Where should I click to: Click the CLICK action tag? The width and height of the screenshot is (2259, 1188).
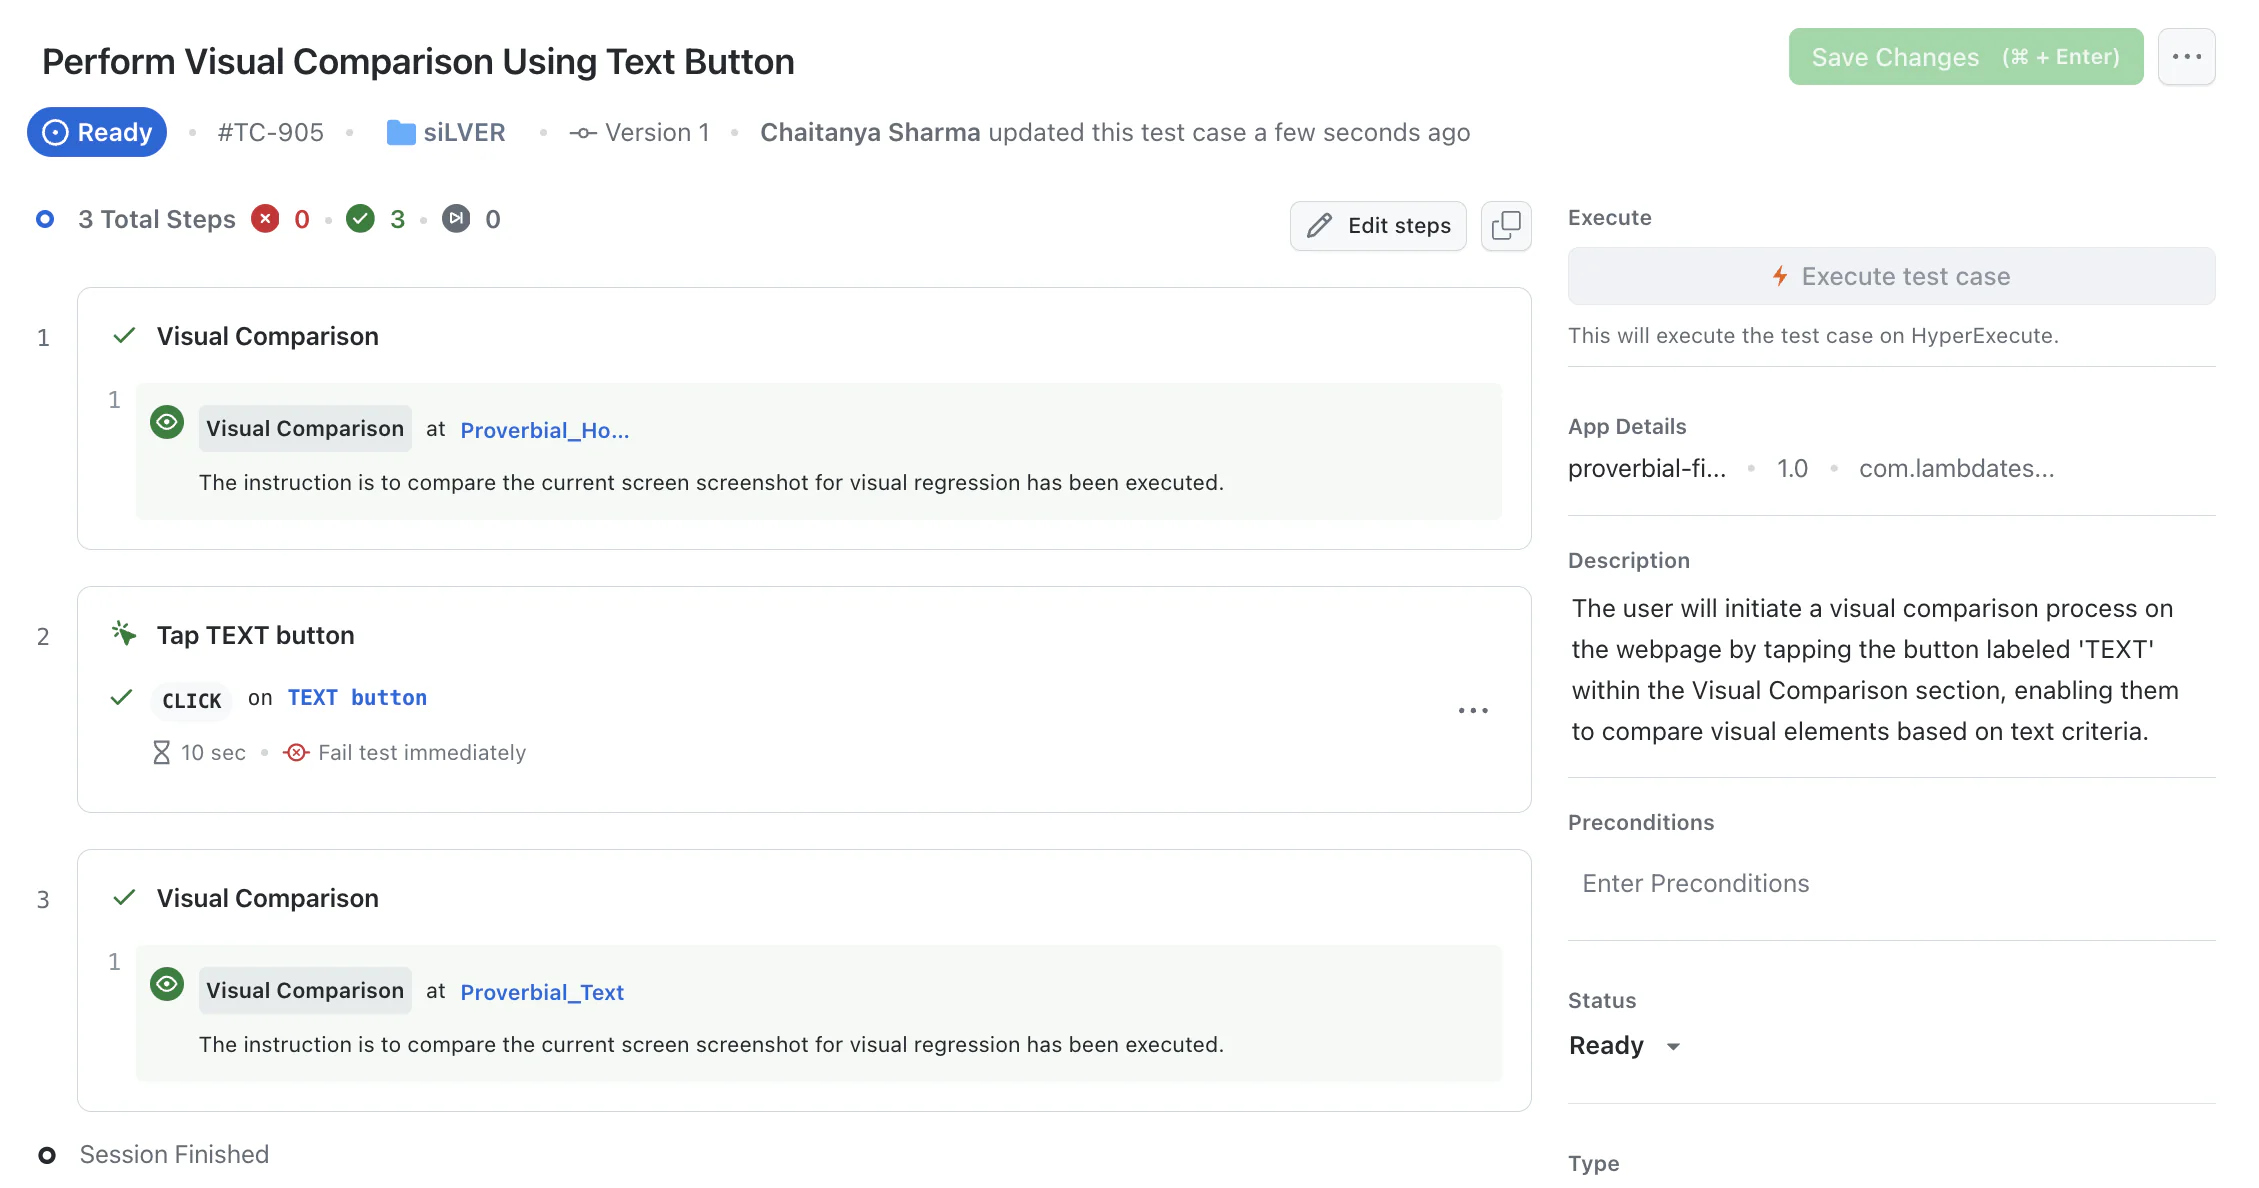[192, 700]
